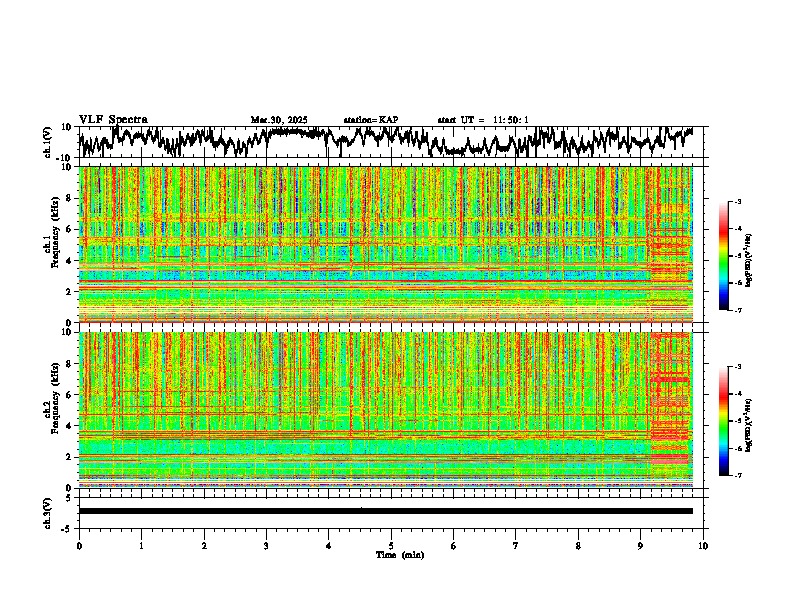Click the ch.1 Frequency (kHz) axis label
The height and width of the screenshot is (612, 792).
coord(53,231)
